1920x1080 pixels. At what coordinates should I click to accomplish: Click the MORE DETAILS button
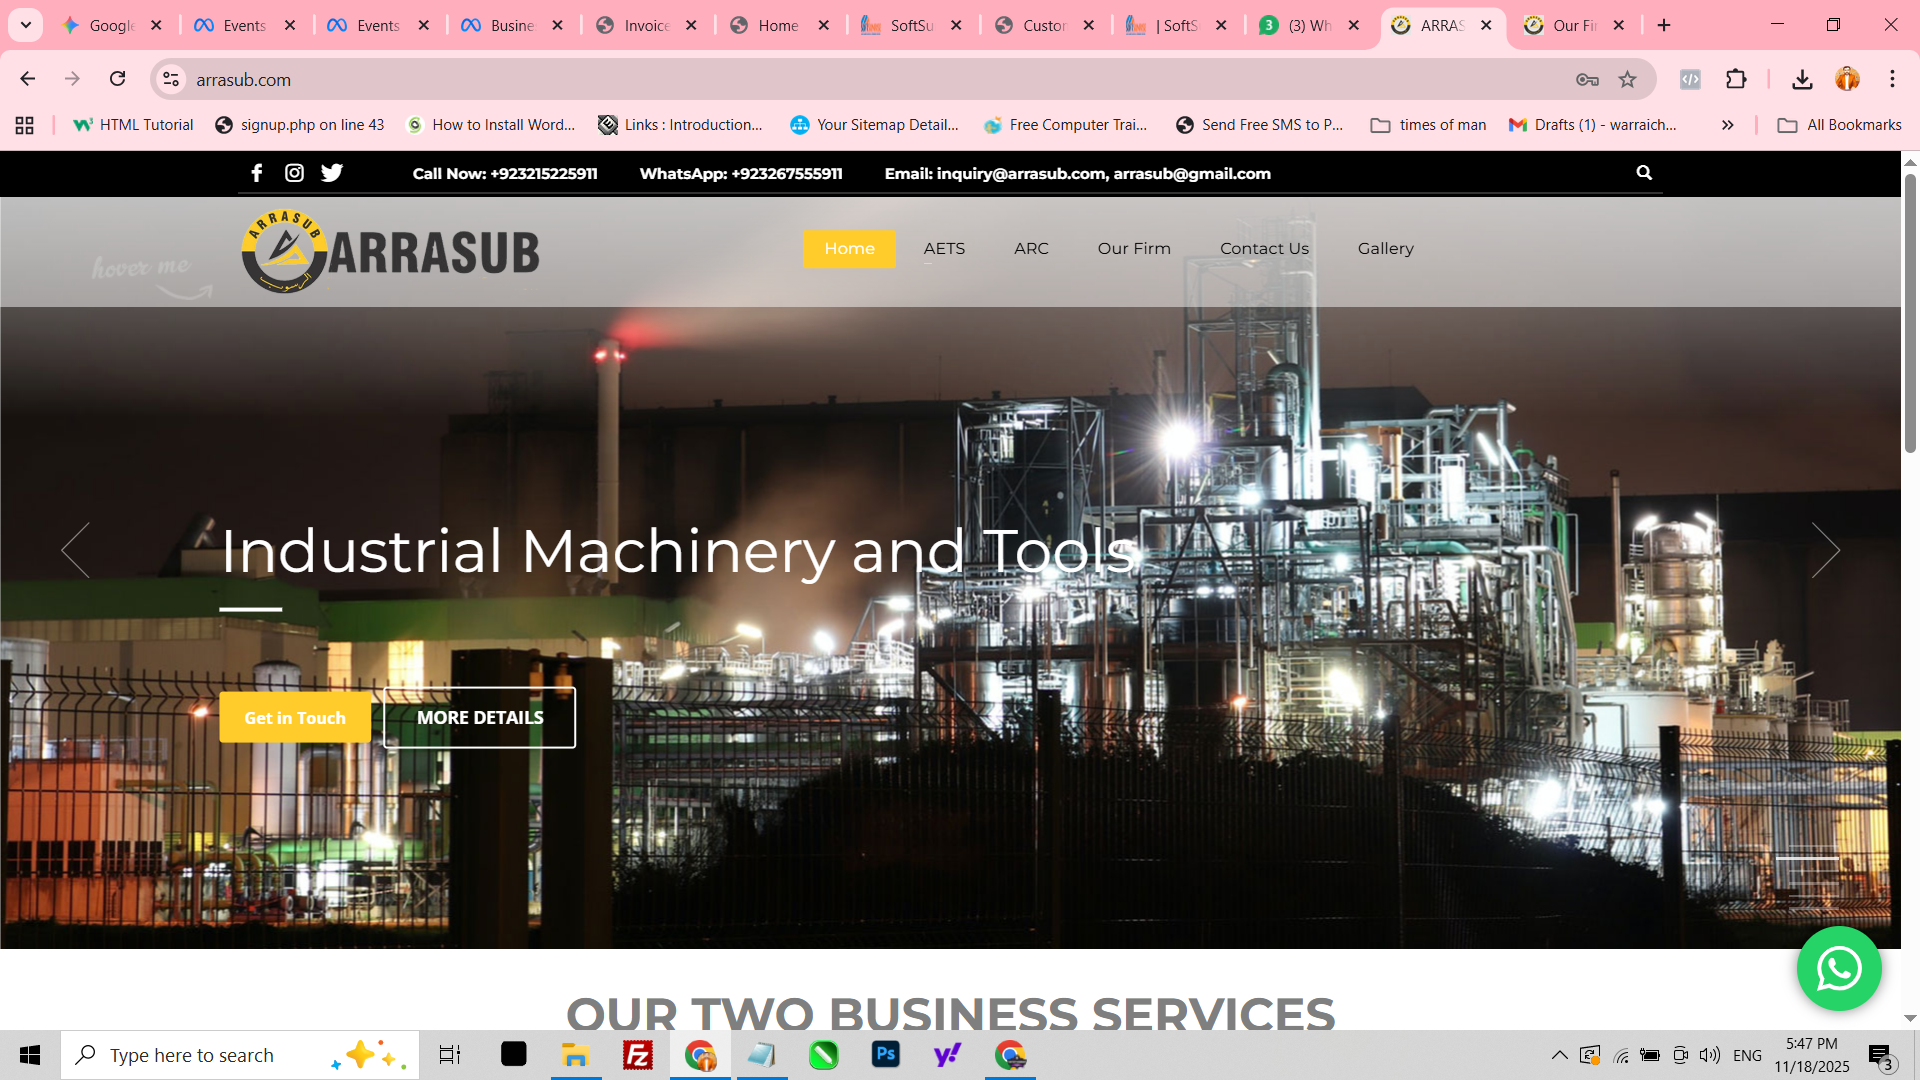pyautogui.click(x=478, y=717)
